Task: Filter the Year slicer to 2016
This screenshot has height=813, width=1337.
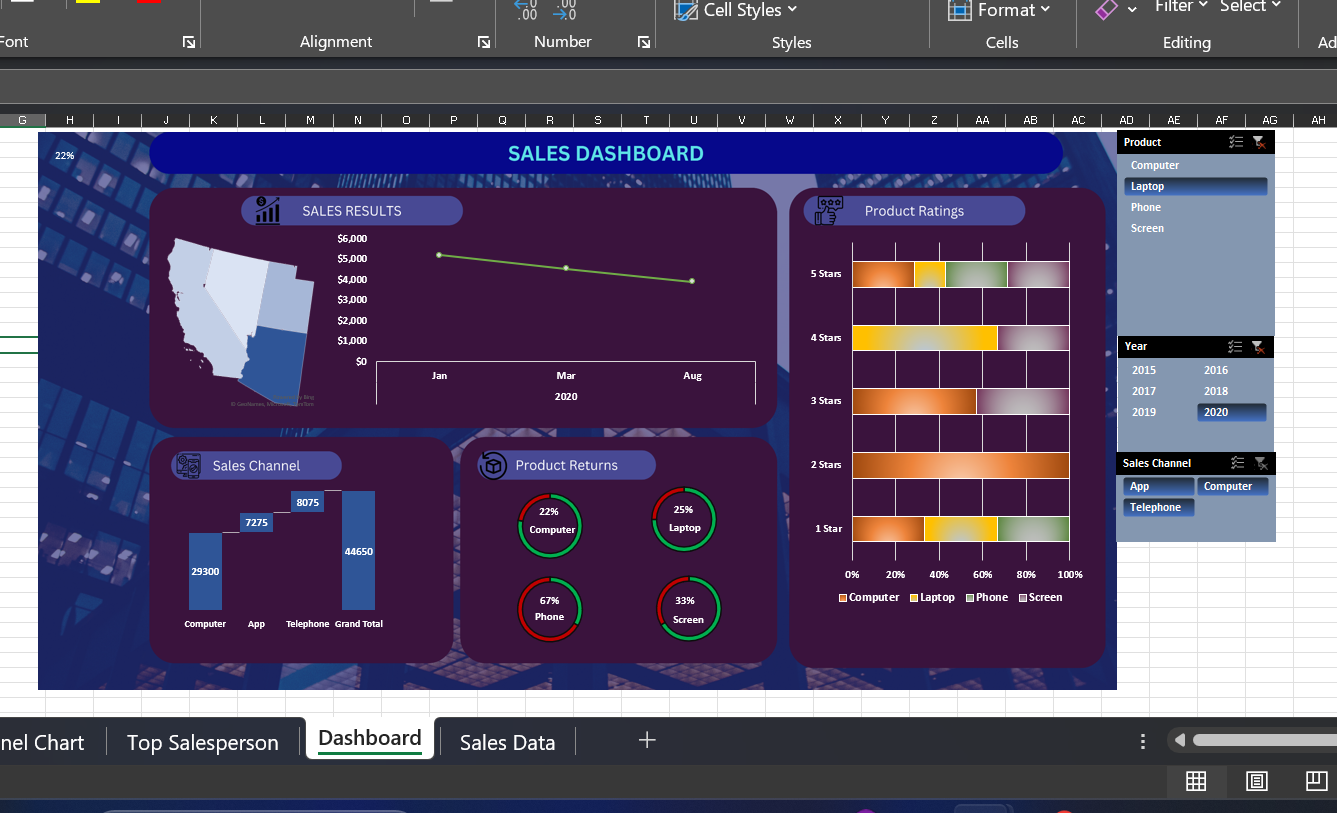Action: (x=1231, y=370)
